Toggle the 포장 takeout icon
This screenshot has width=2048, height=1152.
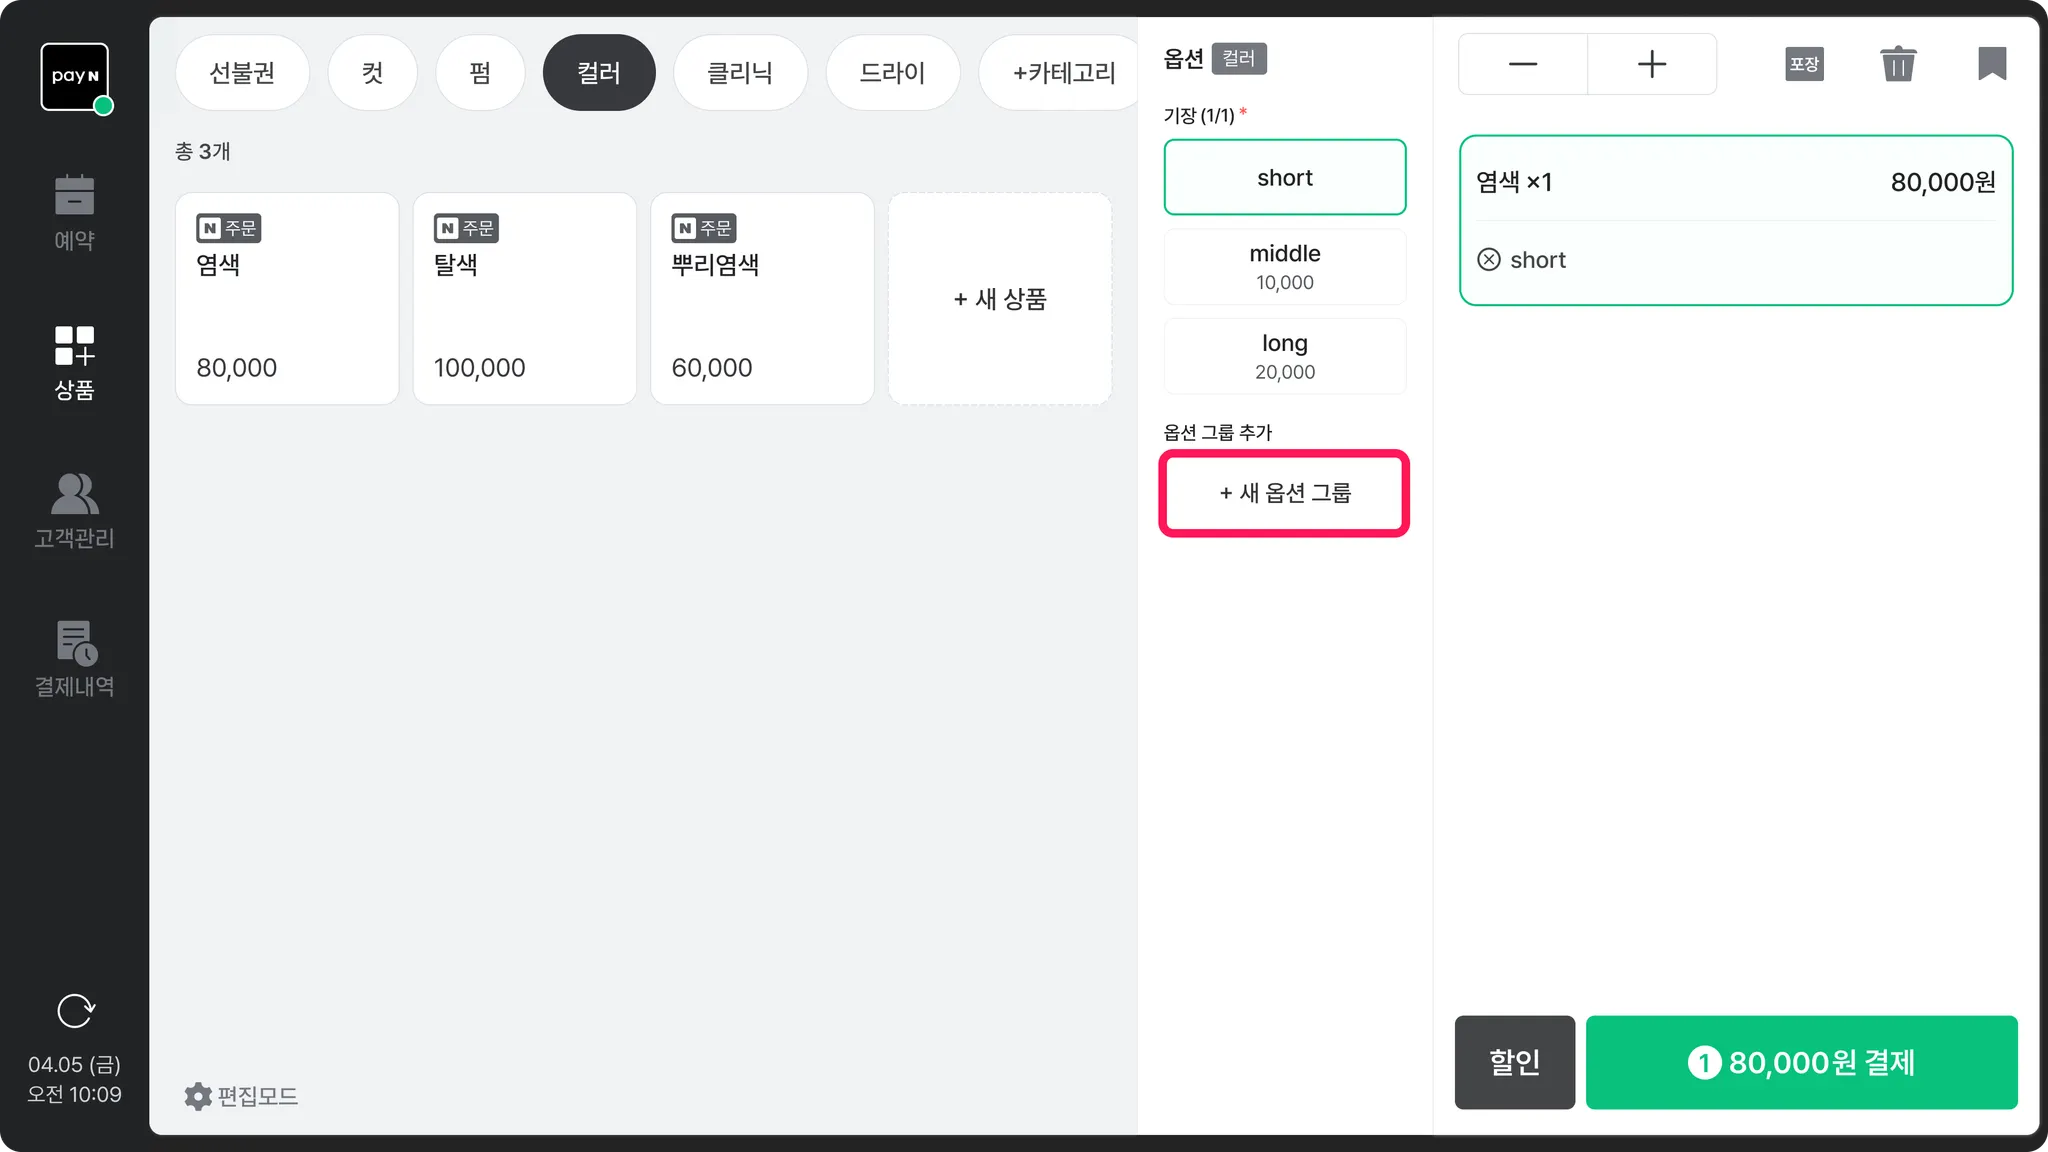pyautogui.click(x=1804, y=64)
